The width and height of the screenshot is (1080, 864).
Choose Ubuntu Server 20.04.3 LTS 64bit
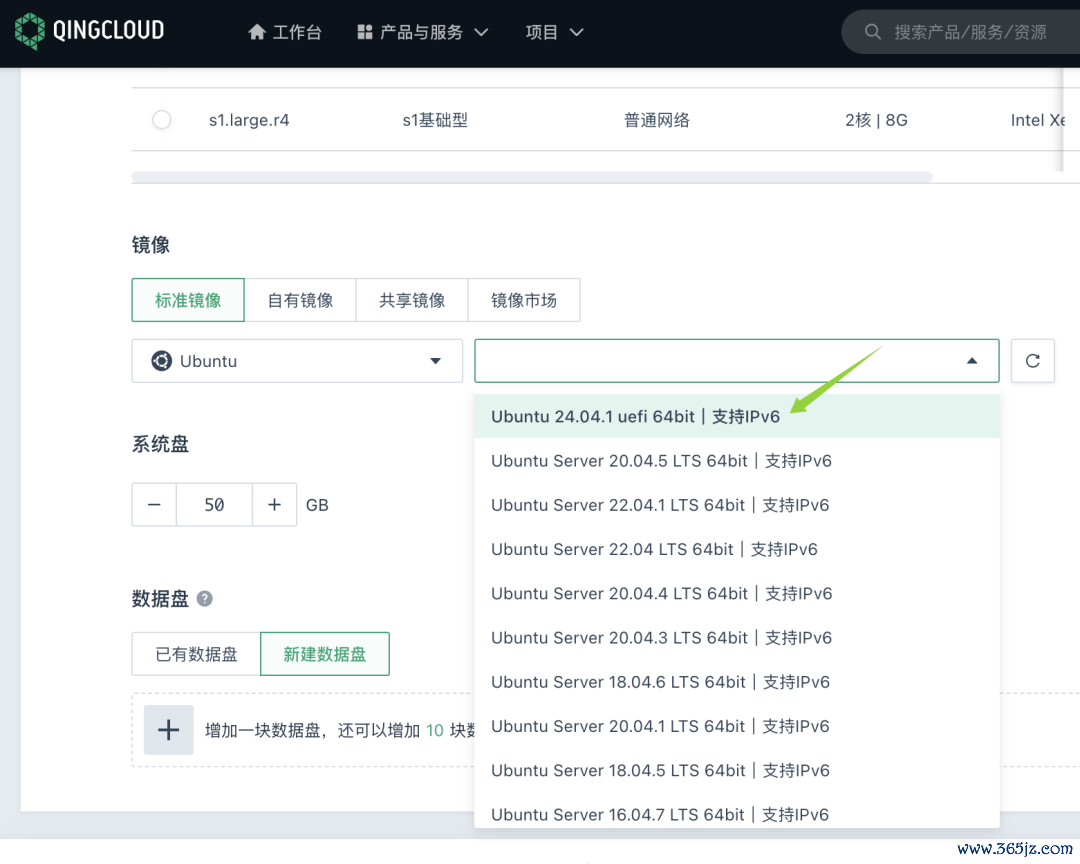[x=736, y=637]
